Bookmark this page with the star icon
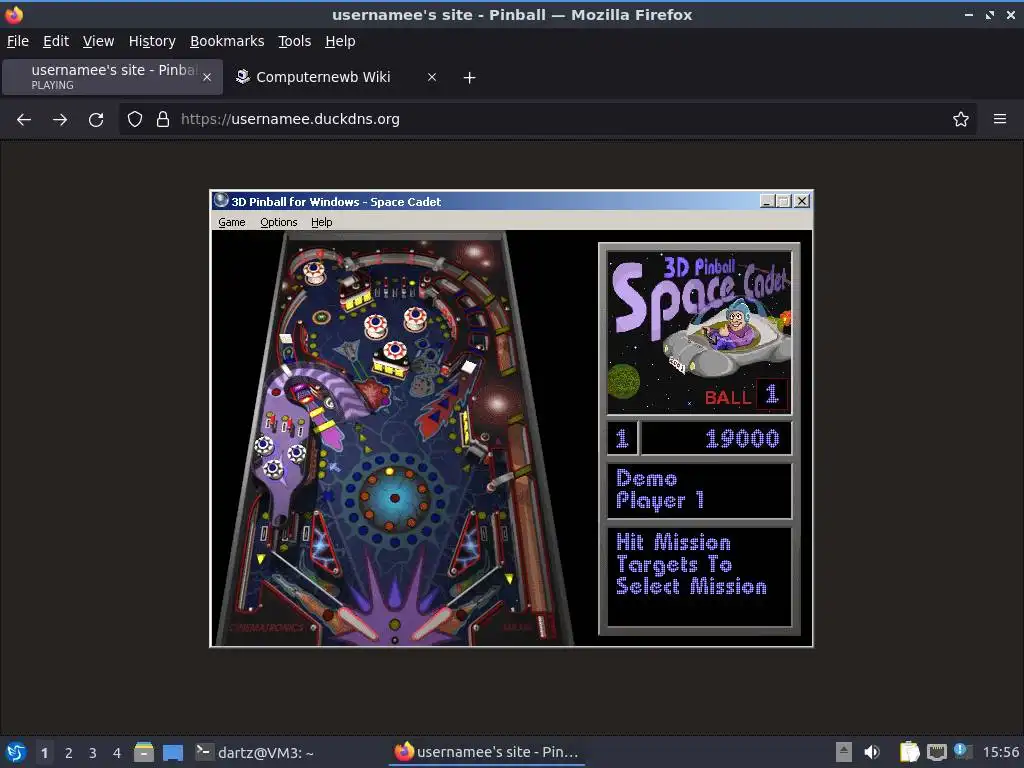Screen dimensions: 1024x768 pos(961,119)
